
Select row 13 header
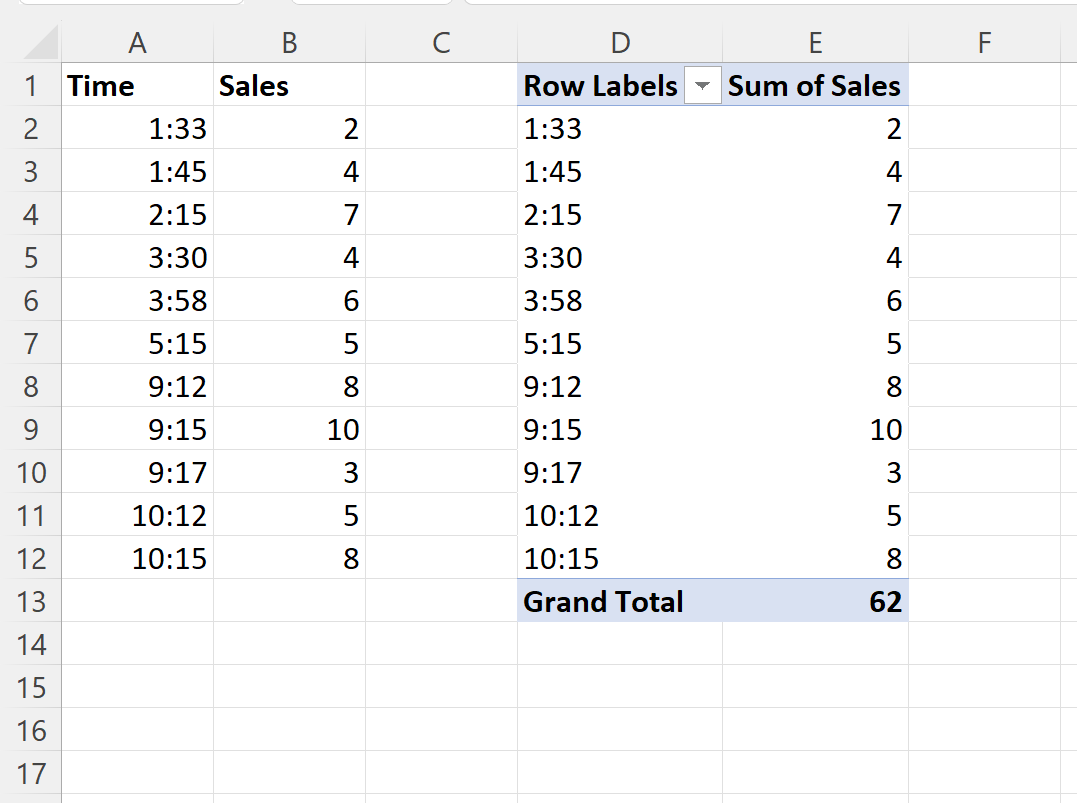(x=33, y=601)
